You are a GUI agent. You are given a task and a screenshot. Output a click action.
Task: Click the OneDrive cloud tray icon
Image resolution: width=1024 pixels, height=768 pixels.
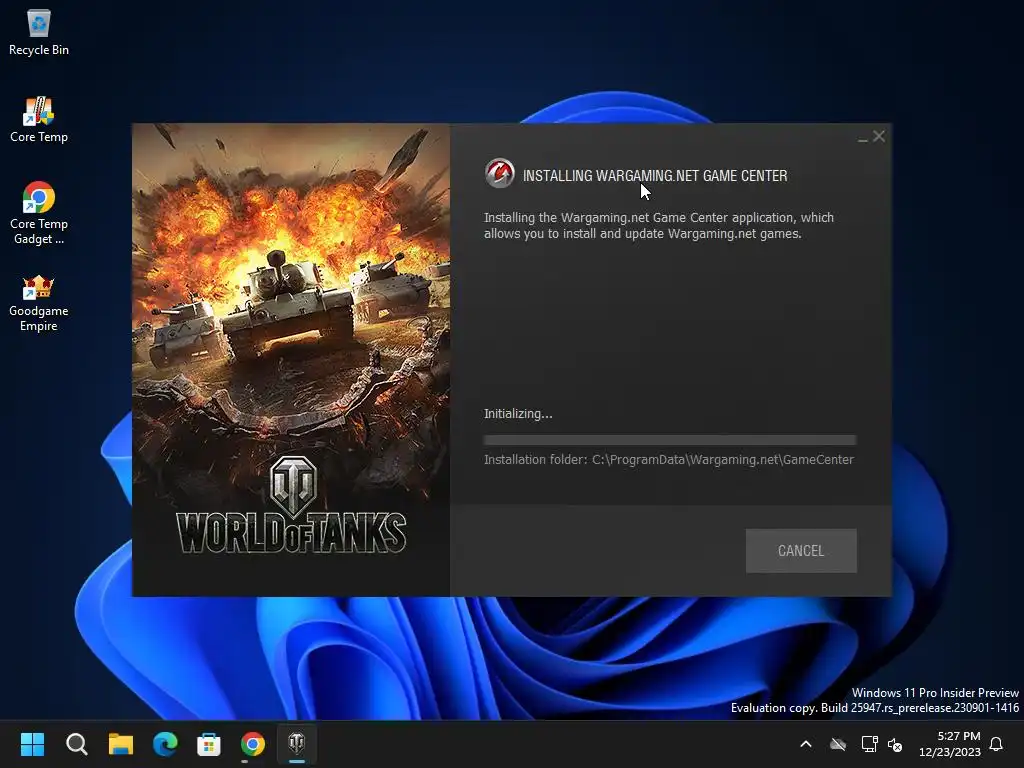(838, 744)
